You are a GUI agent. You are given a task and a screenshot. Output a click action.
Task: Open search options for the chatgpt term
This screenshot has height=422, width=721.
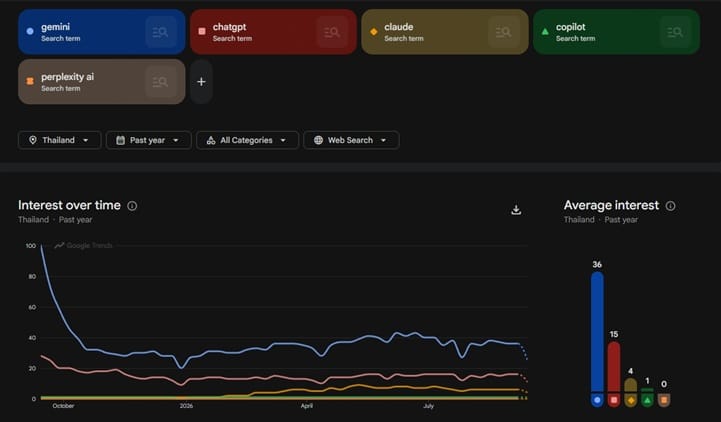pos(332,32)
